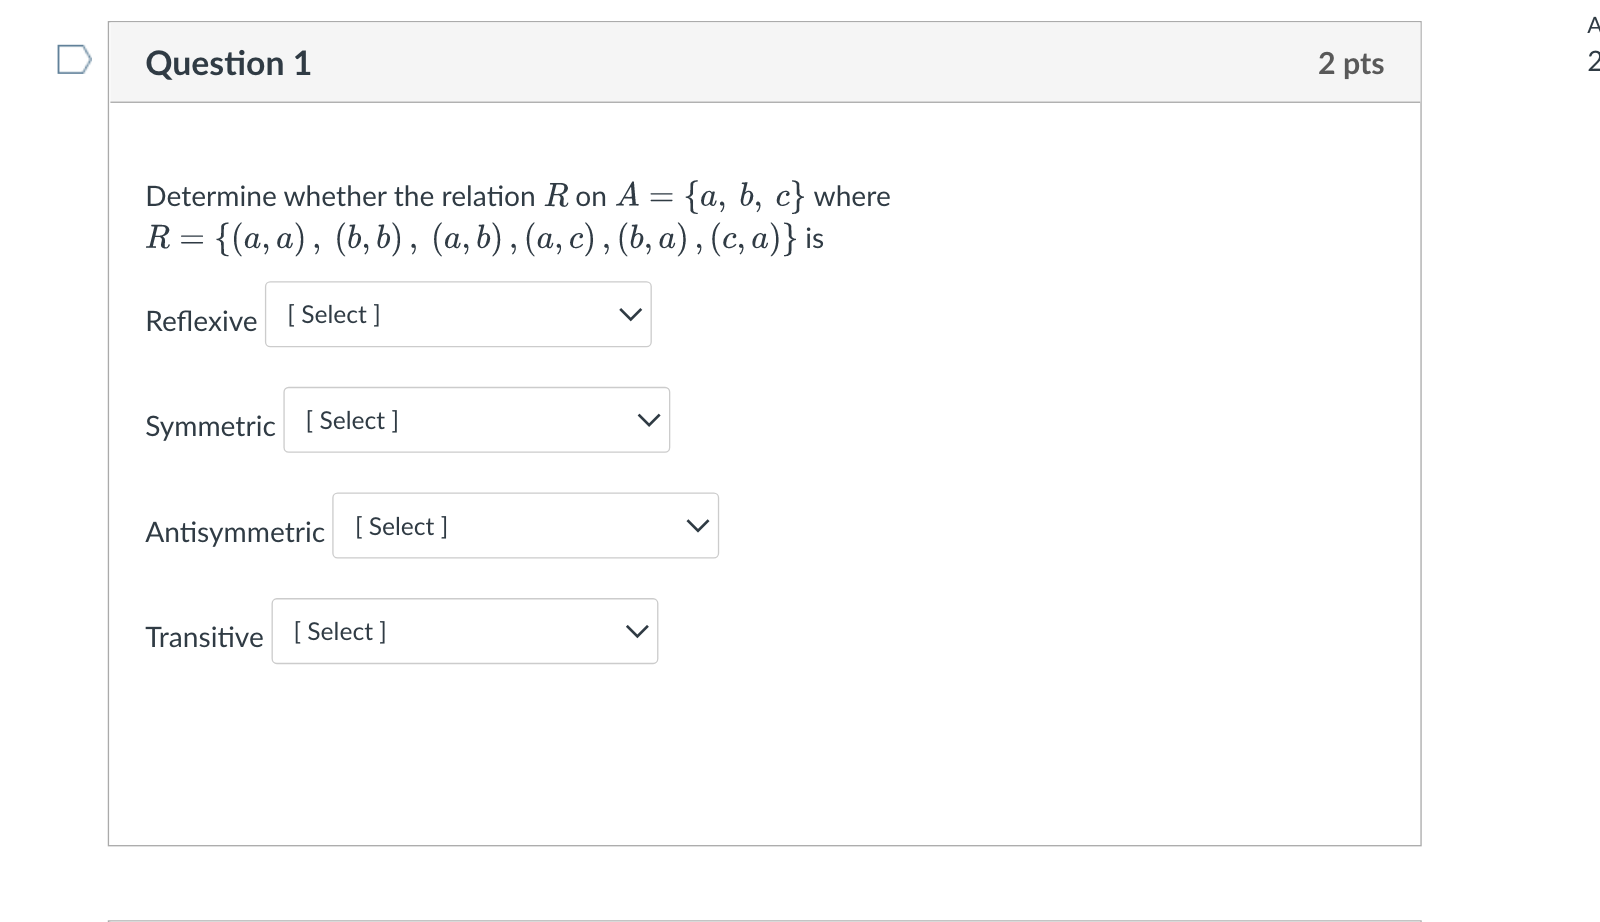Screen dimensions: 1600x922
Task: Flag Question 1 with the bookmark icon
Action: pos(74,60)
